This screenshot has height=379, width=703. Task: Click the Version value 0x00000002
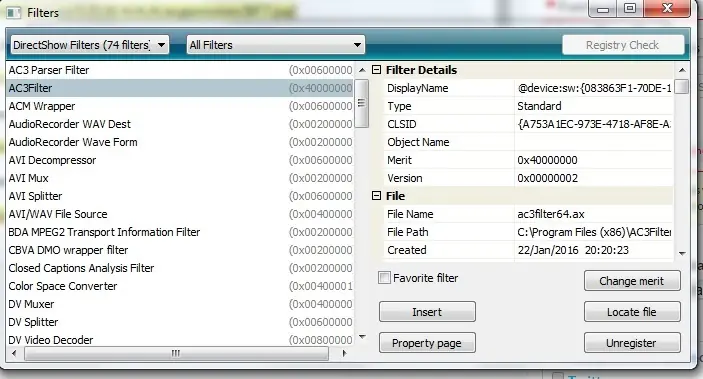[547, 178]
